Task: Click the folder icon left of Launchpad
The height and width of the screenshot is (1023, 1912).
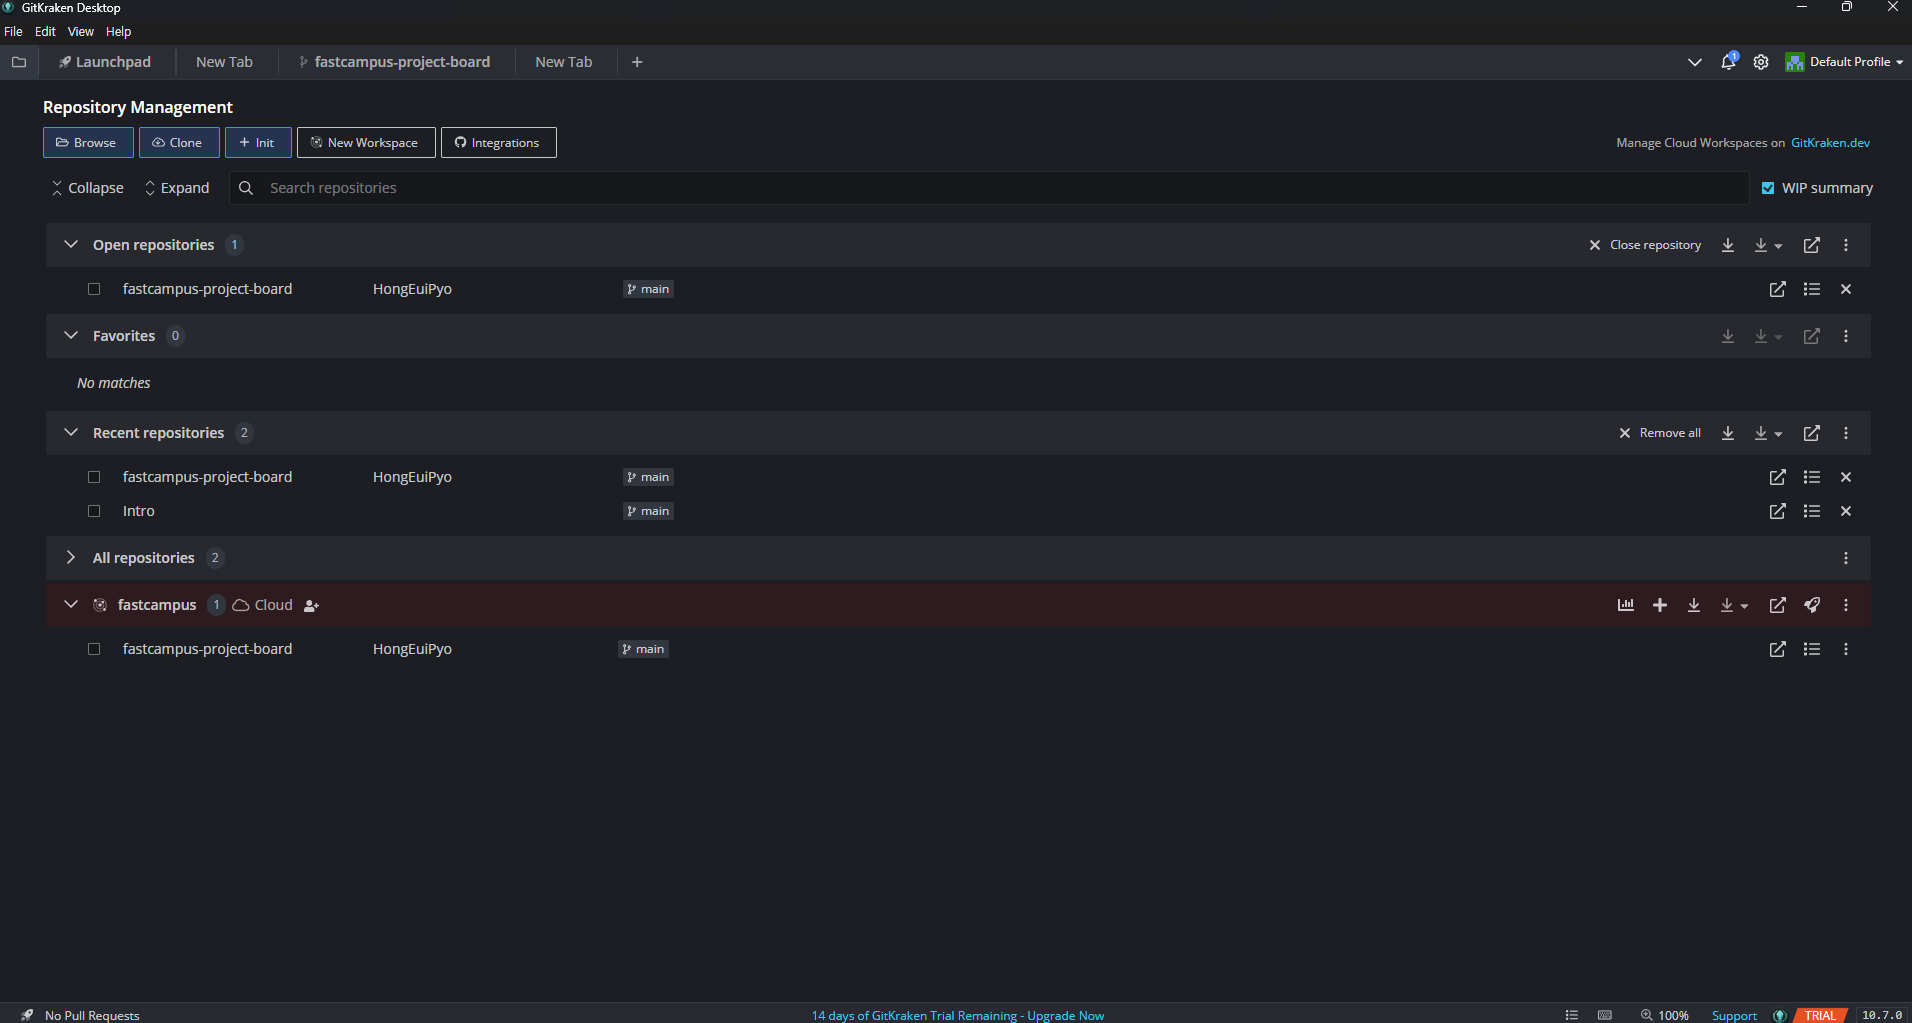Action: pos(19,62)
